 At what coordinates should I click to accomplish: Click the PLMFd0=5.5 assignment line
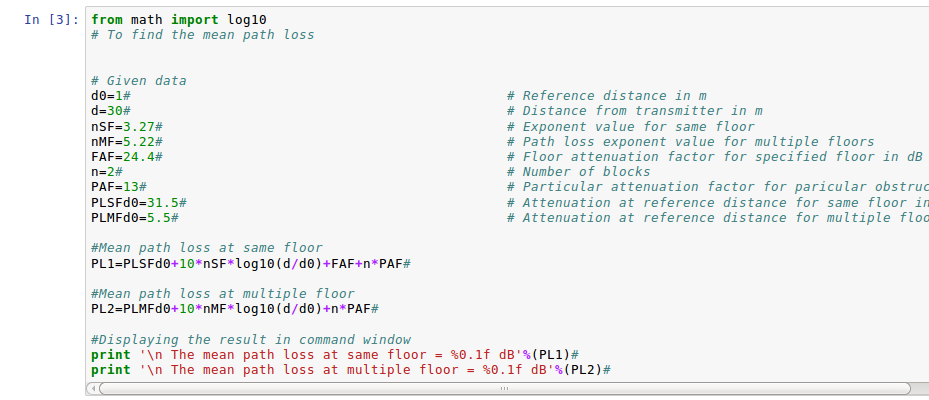point(134,218)
